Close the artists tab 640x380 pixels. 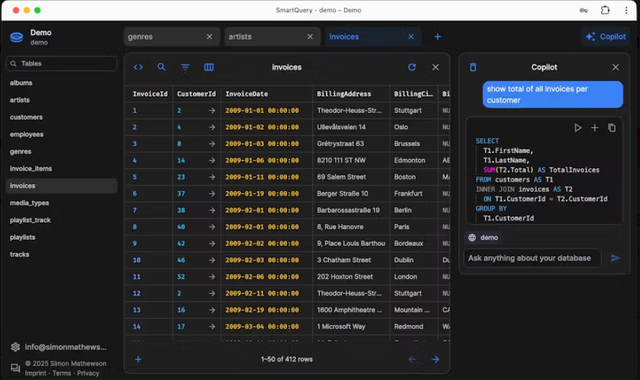[310, 37]
